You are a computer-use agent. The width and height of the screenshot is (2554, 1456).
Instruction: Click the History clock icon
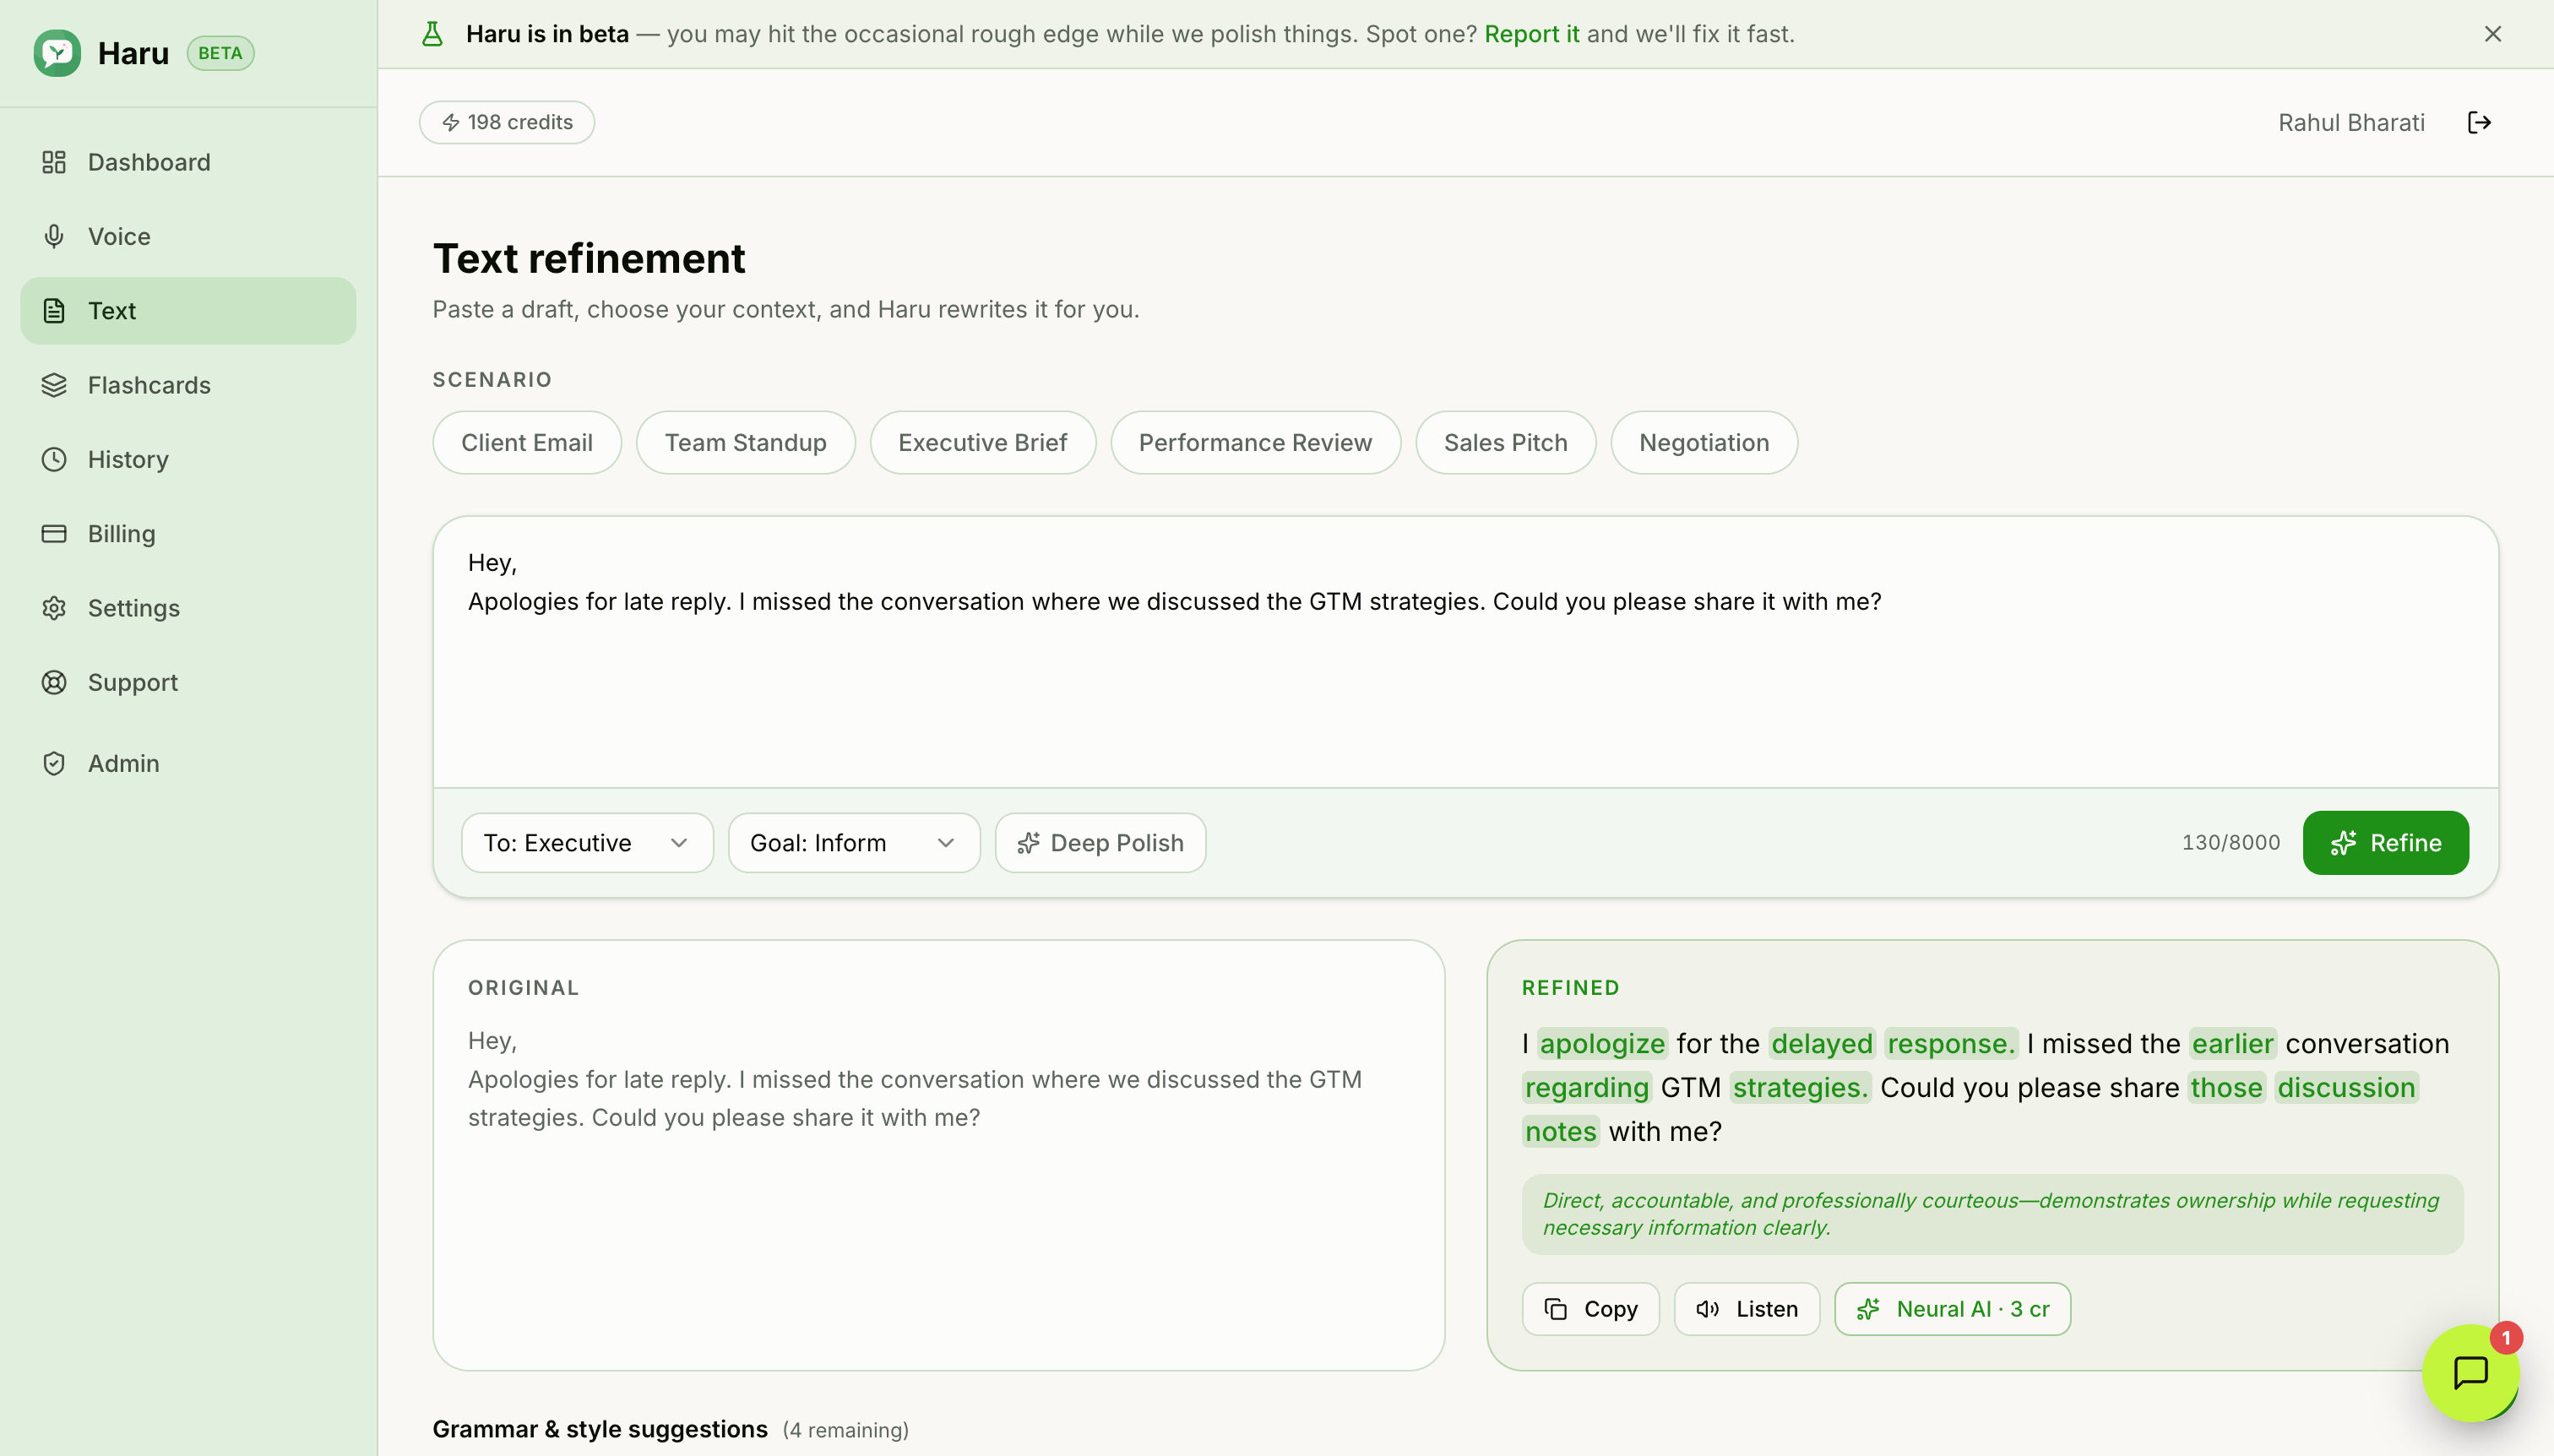point(54,459)
